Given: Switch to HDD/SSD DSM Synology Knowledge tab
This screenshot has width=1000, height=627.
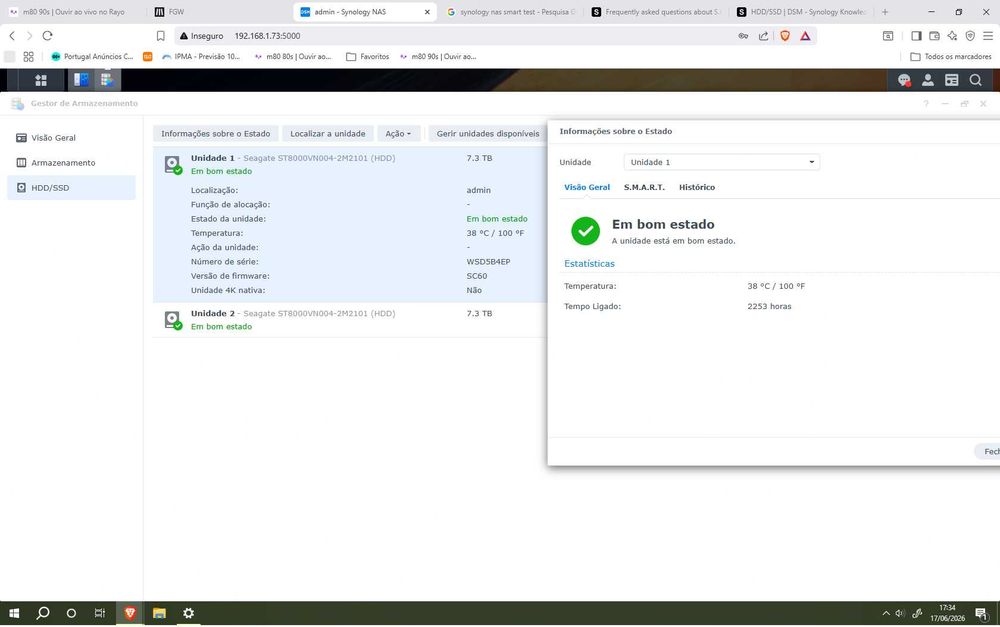Looking at the screenshot, I should click(x=802, y=11).
